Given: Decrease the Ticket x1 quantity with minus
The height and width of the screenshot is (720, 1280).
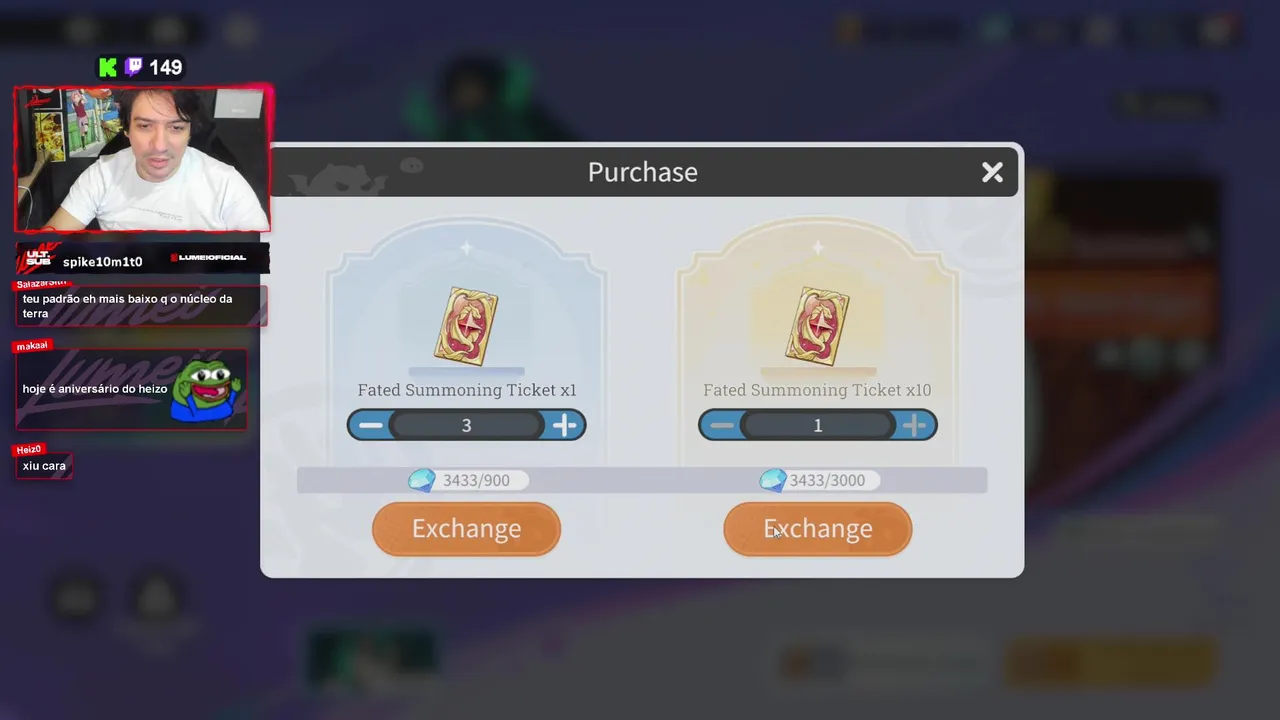Looking at the screenshot, I should tap(371, 425).
